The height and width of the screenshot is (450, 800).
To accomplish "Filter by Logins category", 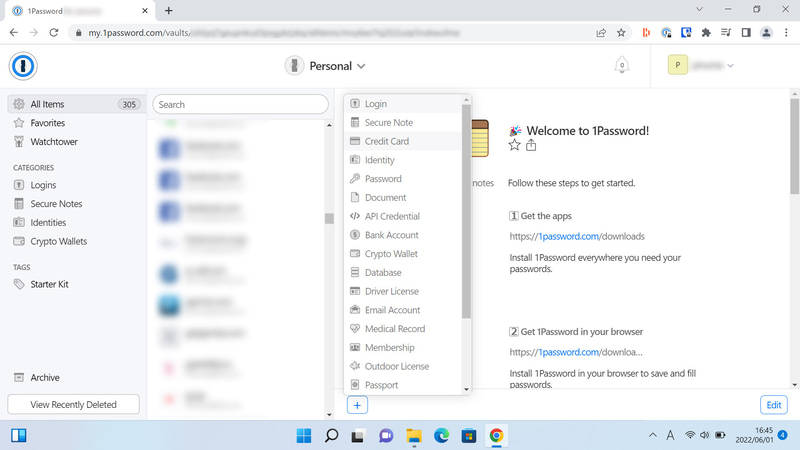I will 75,185.
